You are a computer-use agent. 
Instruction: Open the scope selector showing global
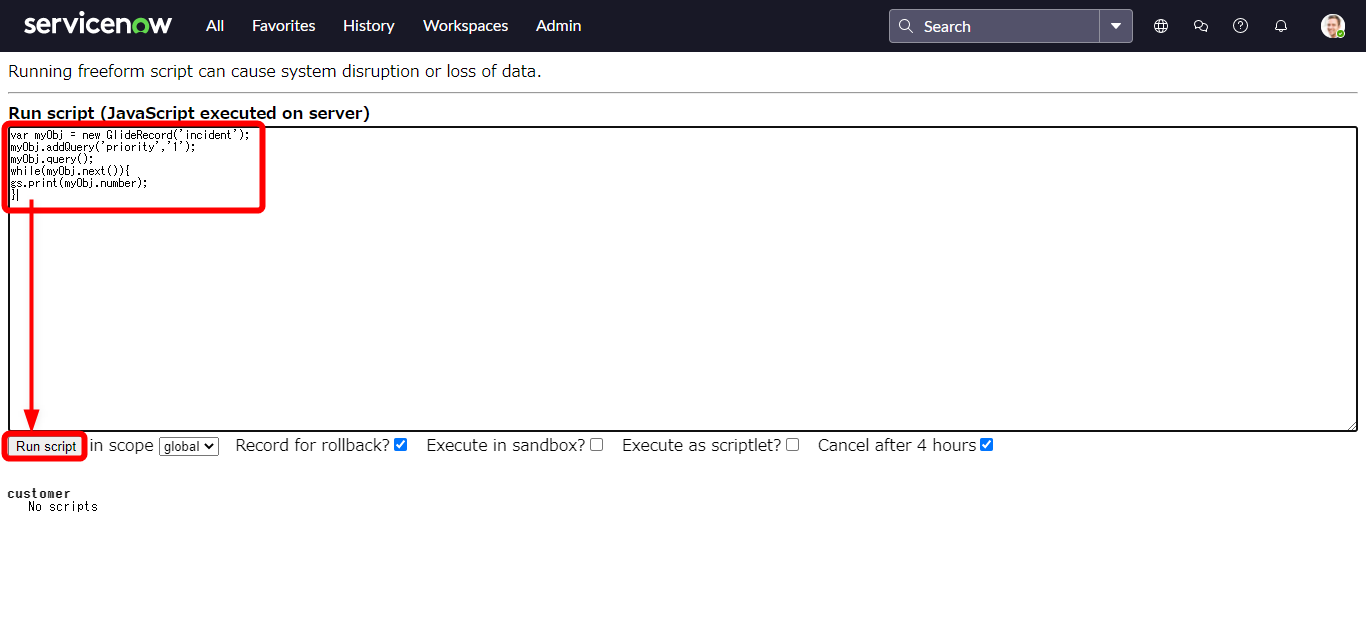click(188, 446)
